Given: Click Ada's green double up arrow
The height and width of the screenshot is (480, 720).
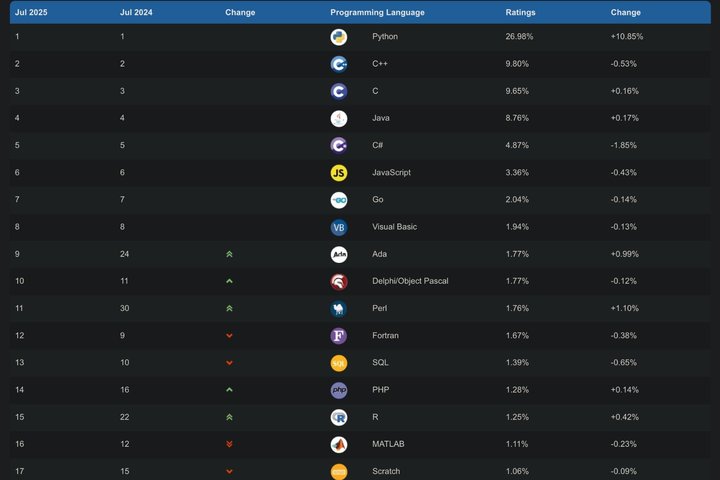Looking at the screenshot, I should [x=229, y=254].
